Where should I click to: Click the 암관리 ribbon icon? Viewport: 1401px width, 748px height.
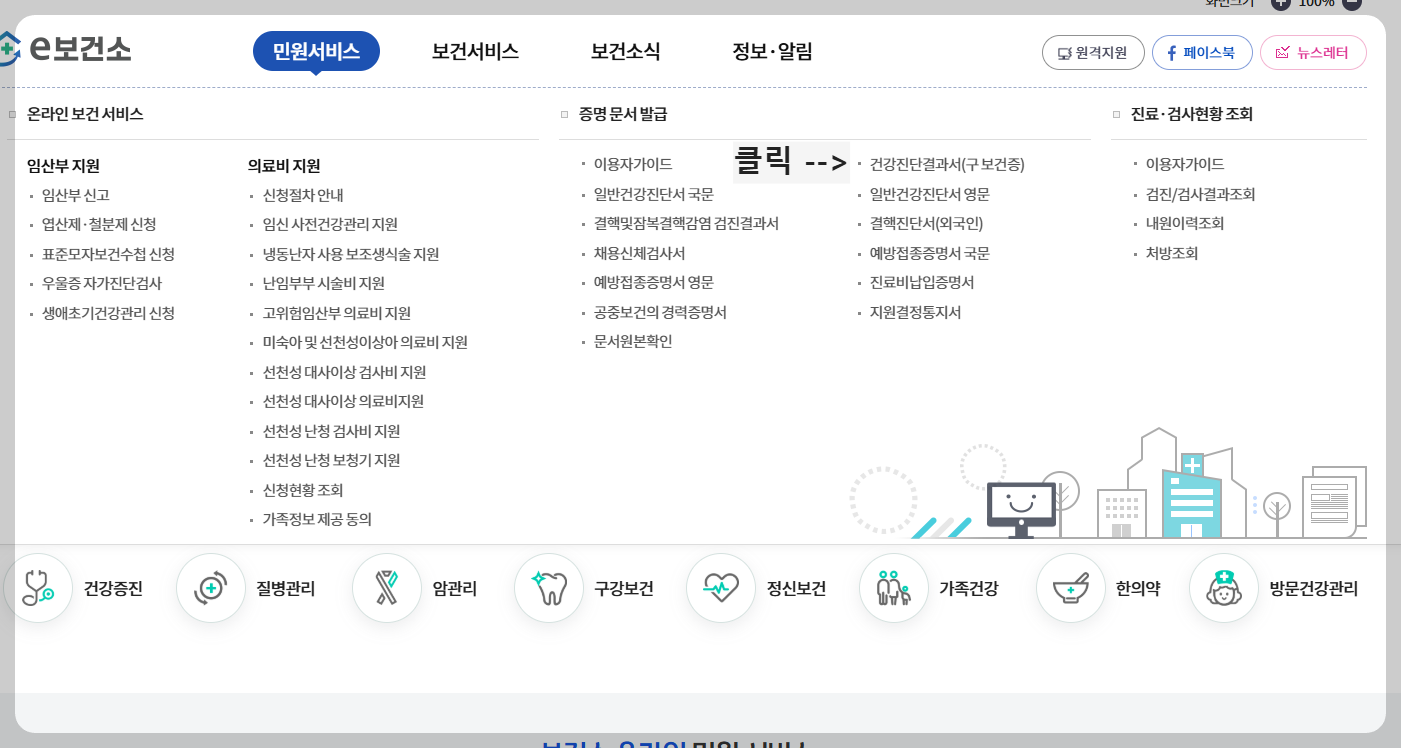click(x=420, y=589)
